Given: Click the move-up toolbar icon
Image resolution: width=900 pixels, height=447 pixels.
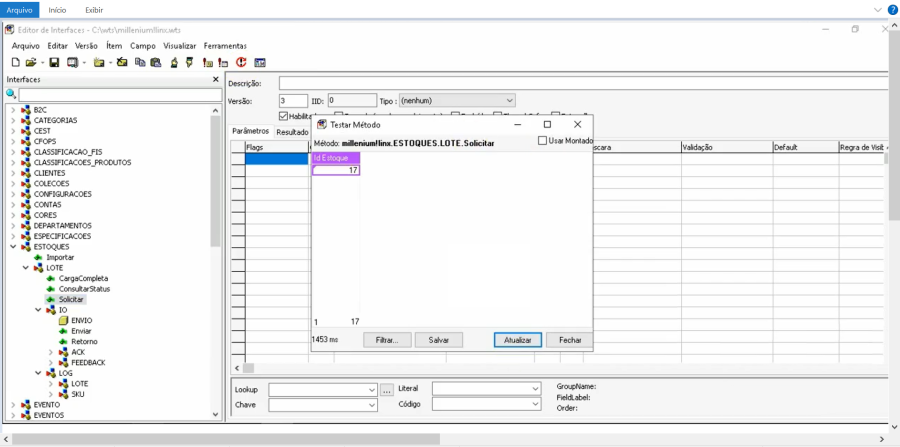Looking at the screenshot, I should pyautogui.click(x=174, y=63).
